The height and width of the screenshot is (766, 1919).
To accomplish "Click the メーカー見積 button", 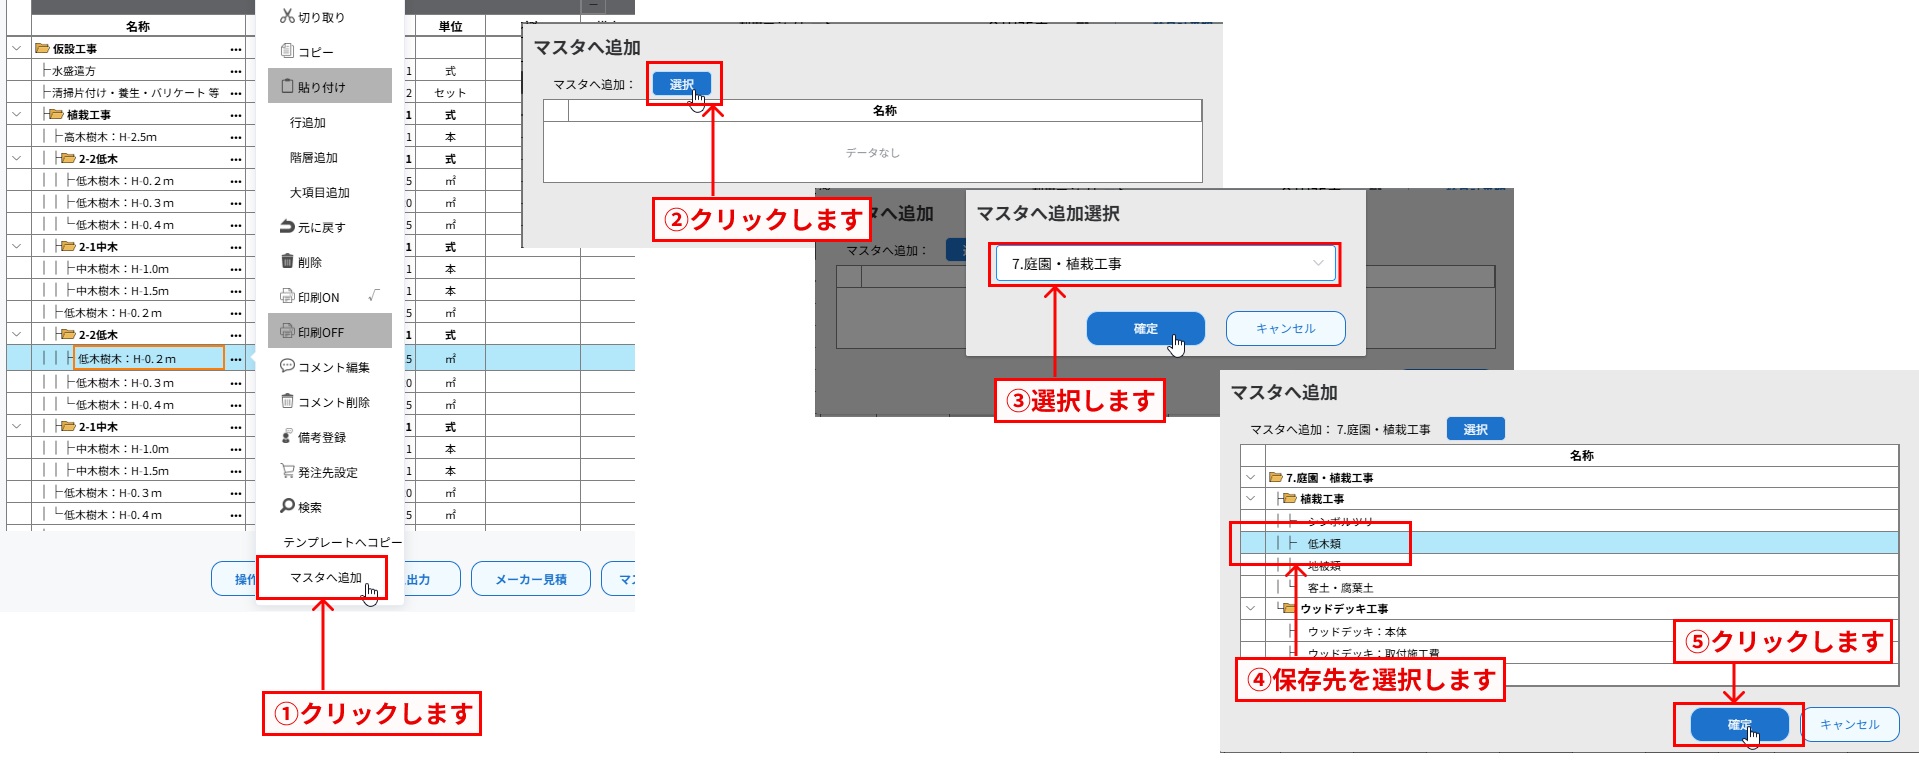I will point(531,579).
